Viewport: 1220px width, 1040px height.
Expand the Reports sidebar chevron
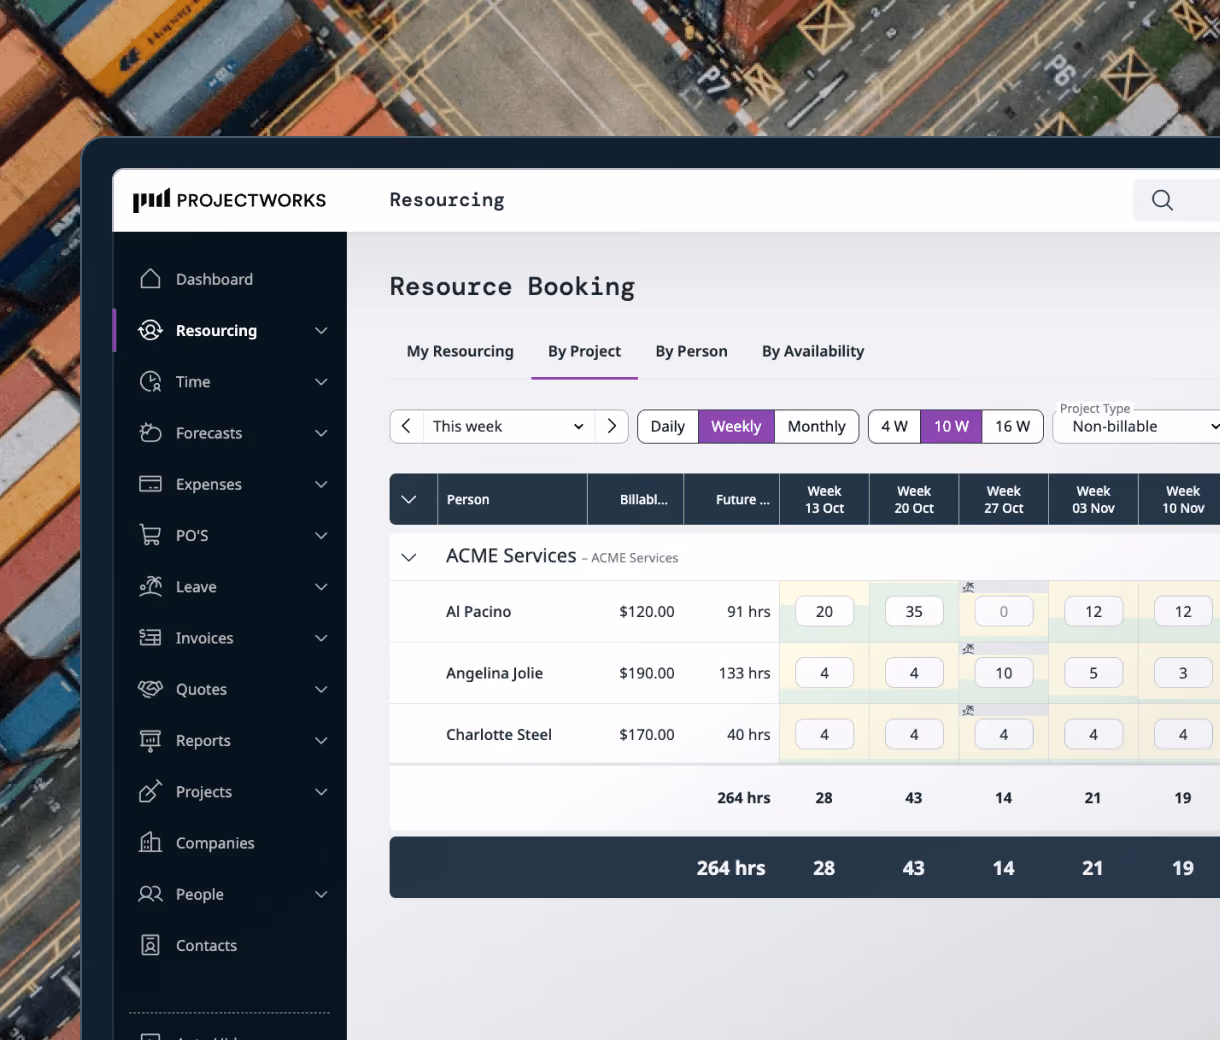click(x=321, y=740)
